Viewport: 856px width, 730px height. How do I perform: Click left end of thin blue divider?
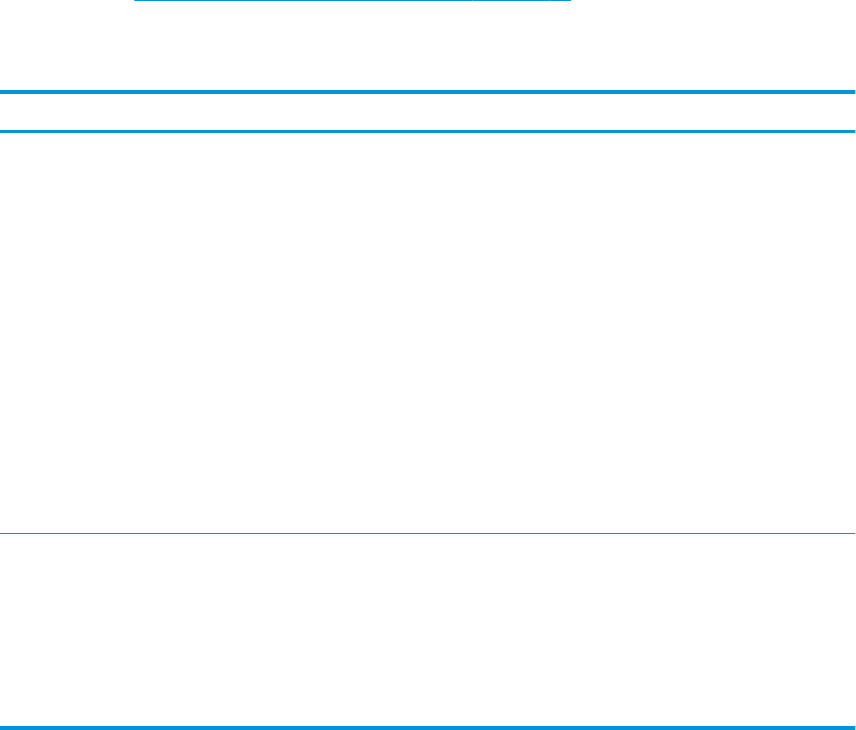point(2,533)
